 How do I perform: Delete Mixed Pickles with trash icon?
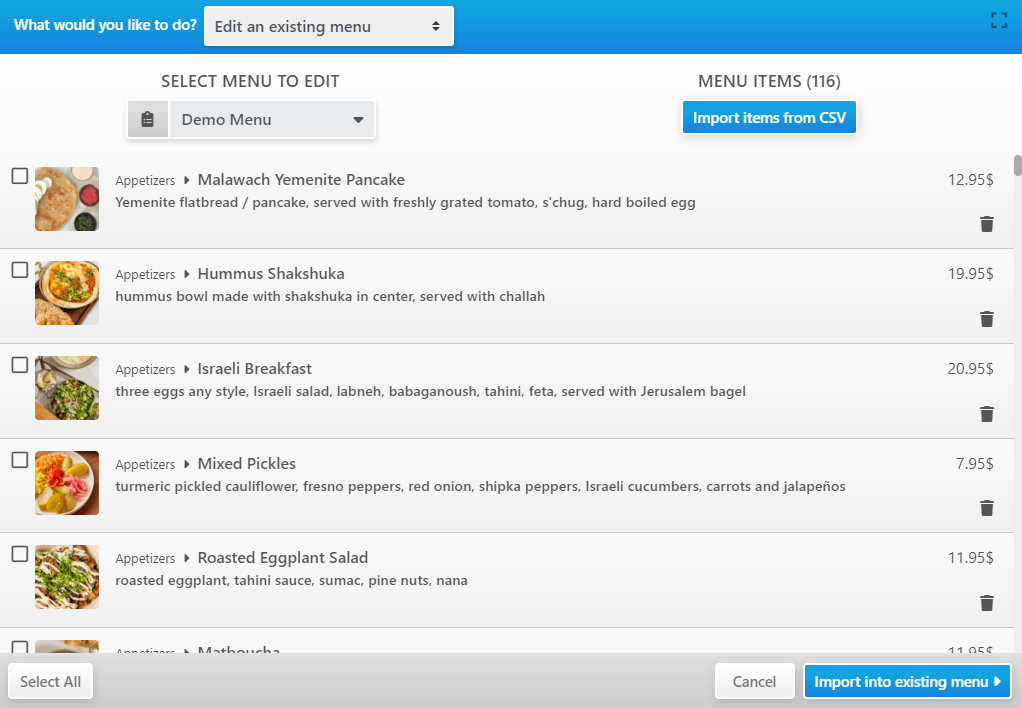[986, 508]
